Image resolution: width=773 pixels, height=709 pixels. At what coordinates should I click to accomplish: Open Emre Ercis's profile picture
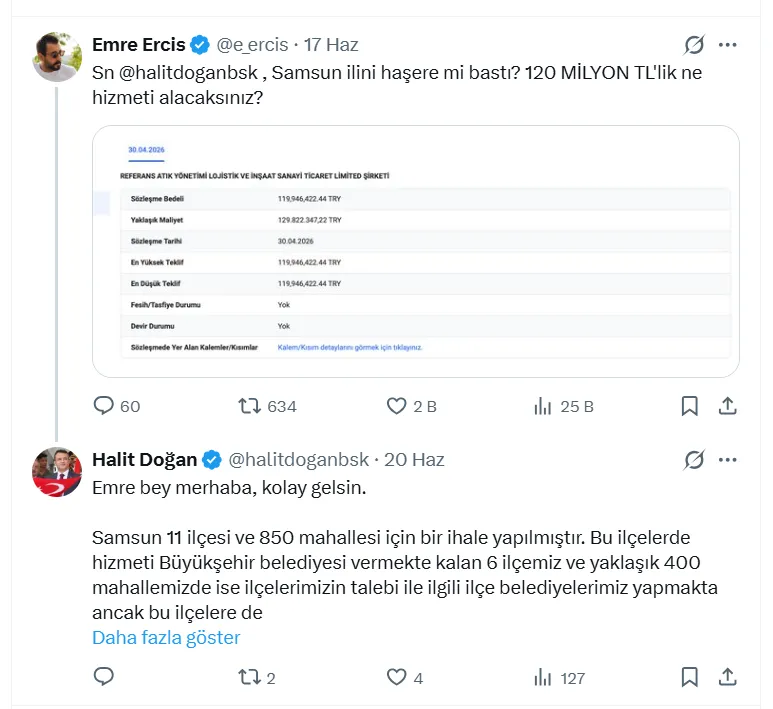57,57
